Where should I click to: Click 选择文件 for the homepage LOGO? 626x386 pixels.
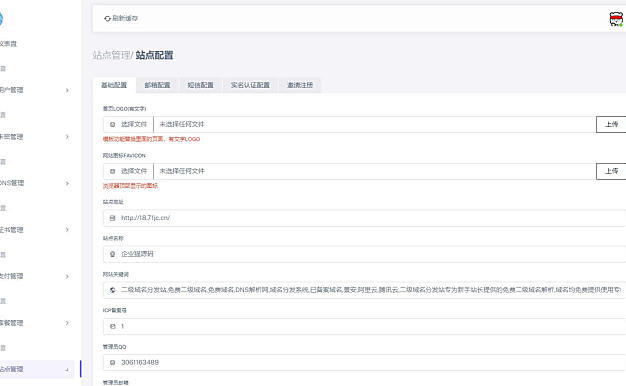128,125
